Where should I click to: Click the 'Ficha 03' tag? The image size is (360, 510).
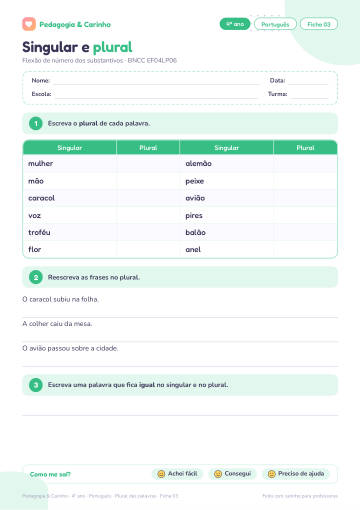pos(319,24)
